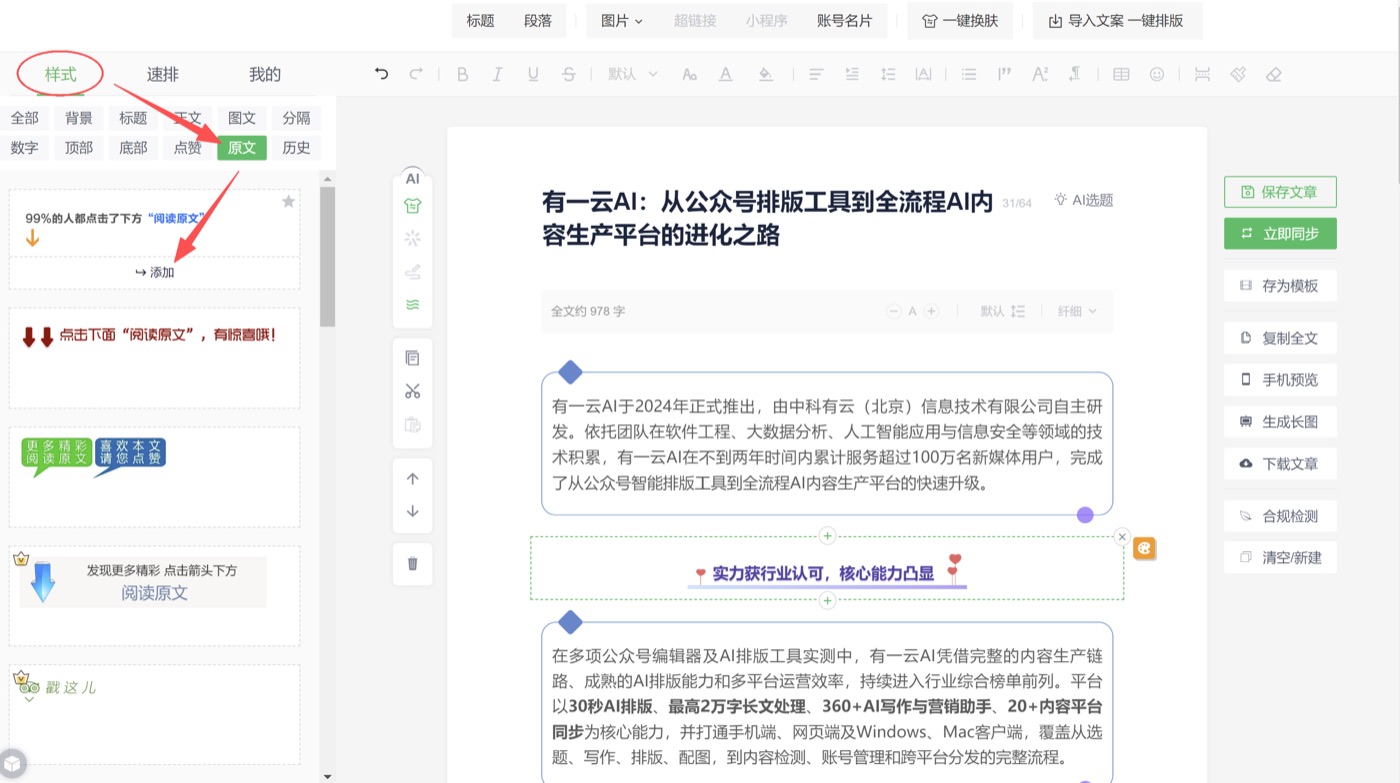Move the selected block down
The height and width of the screenshot is (783, 1400).
click(412, 511)
